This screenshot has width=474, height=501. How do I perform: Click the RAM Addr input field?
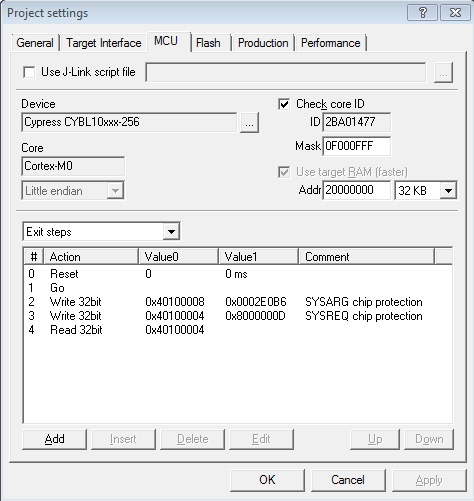click(x=357, y=190)
